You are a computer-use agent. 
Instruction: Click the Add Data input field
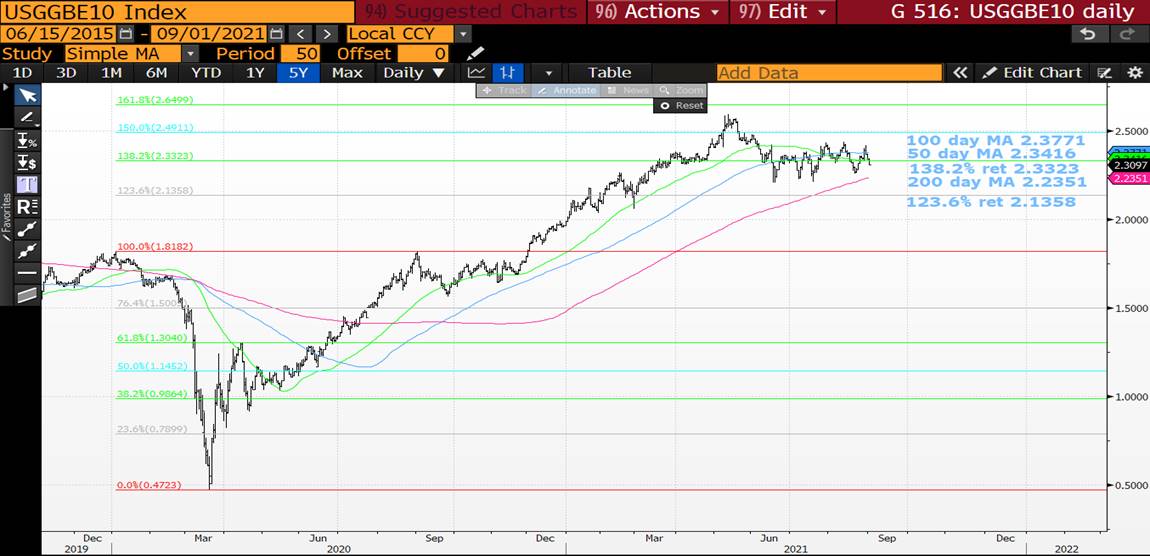829,73
